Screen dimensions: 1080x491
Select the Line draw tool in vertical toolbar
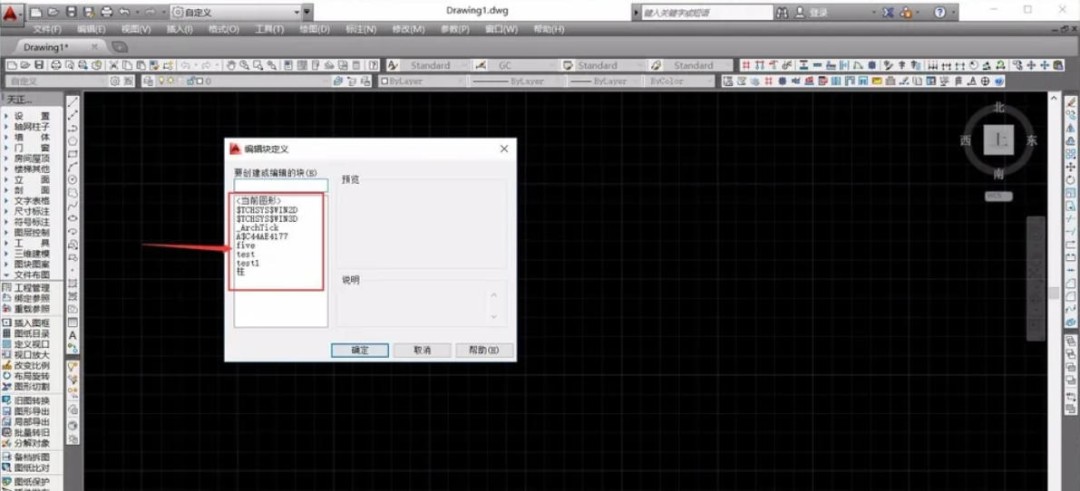pyautogui.click(x=73, y=103)
